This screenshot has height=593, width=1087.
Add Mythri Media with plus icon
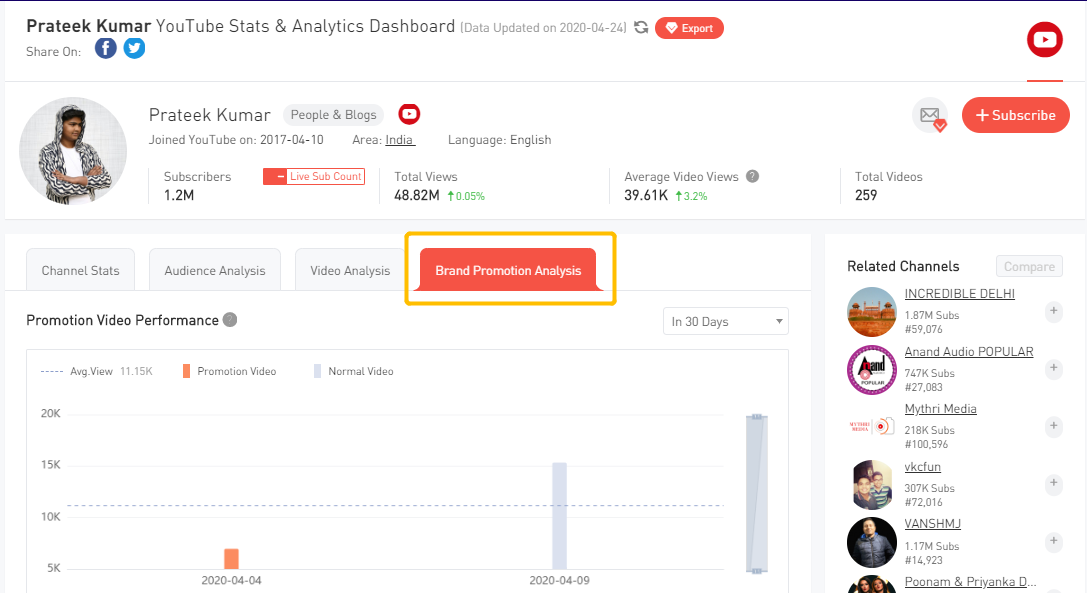1054,426
